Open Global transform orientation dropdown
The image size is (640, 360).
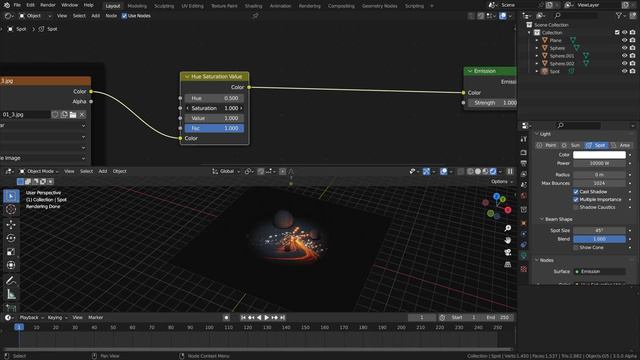click(226, 171)
